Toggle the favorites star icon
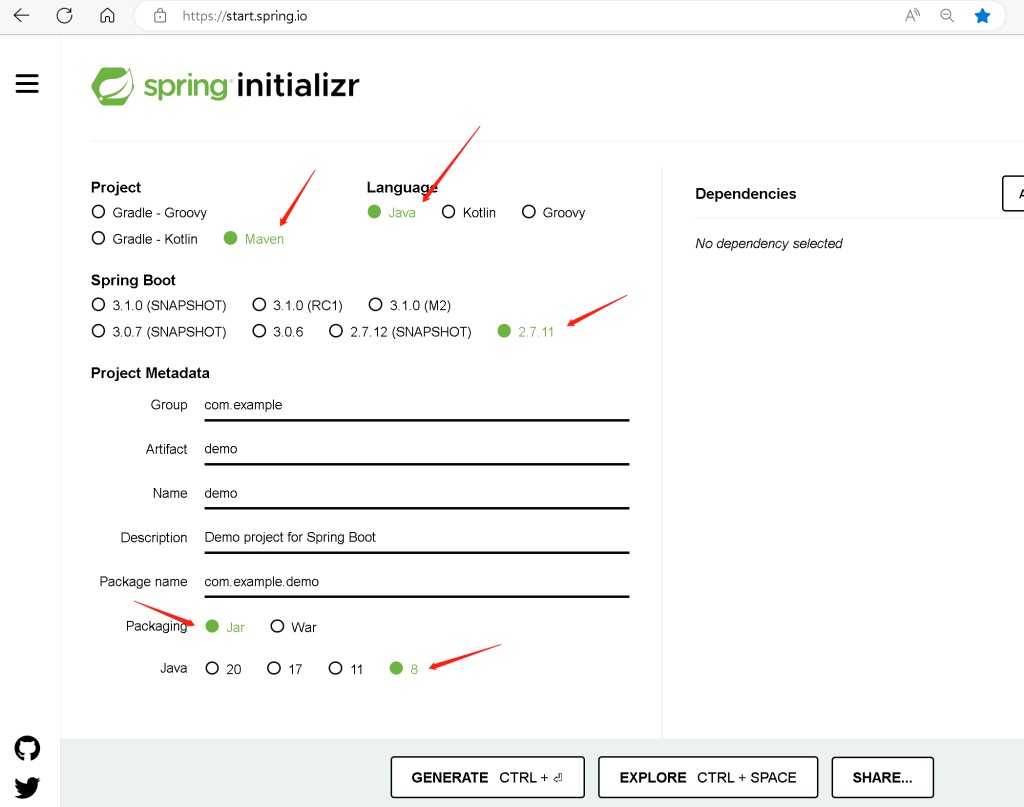Screen dimensions: 1024x807 coord(982,16)
